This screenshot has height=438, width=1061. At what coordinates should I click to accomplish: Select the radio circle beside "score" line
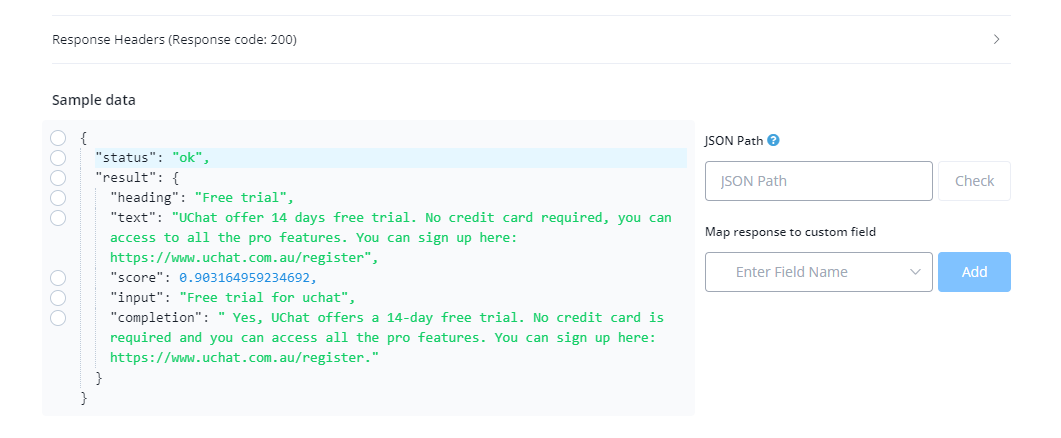[x=58, y=278]
